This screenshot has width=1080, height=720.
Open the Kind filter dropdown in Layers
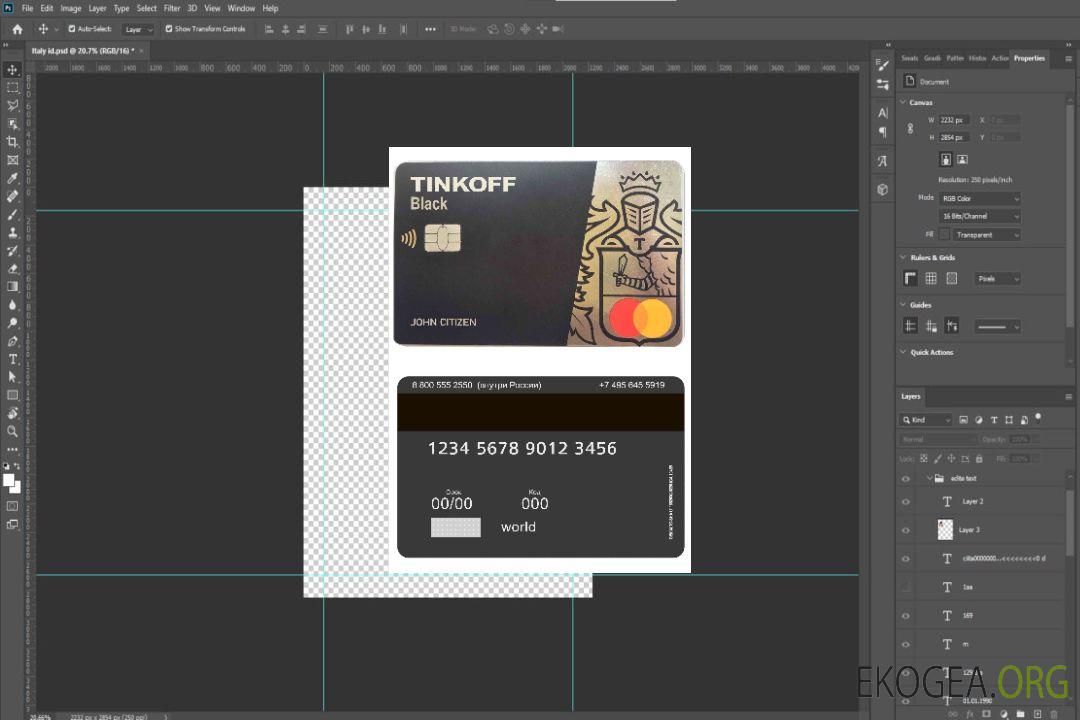coord(926,420)
